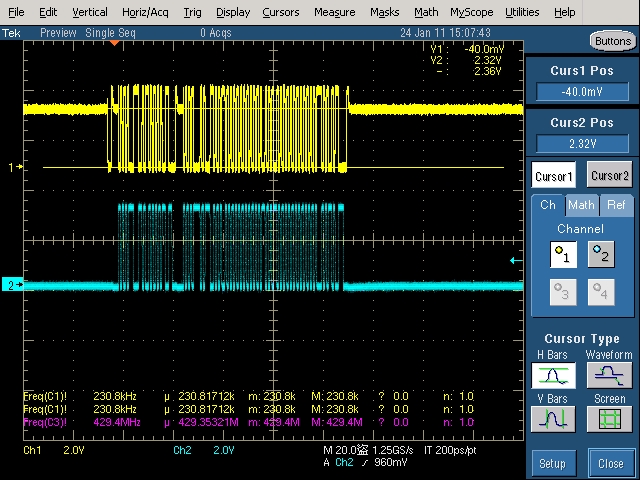Activate Cursor2 button
This screenshot has height=480, width=640.
[609, 175]
